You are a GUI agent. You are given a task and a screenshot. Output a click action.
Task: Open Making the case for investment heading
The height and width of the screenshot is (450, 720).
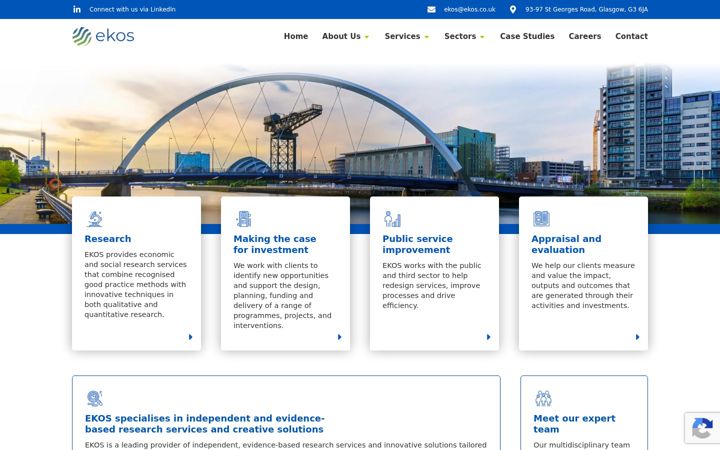pos(275,244)
